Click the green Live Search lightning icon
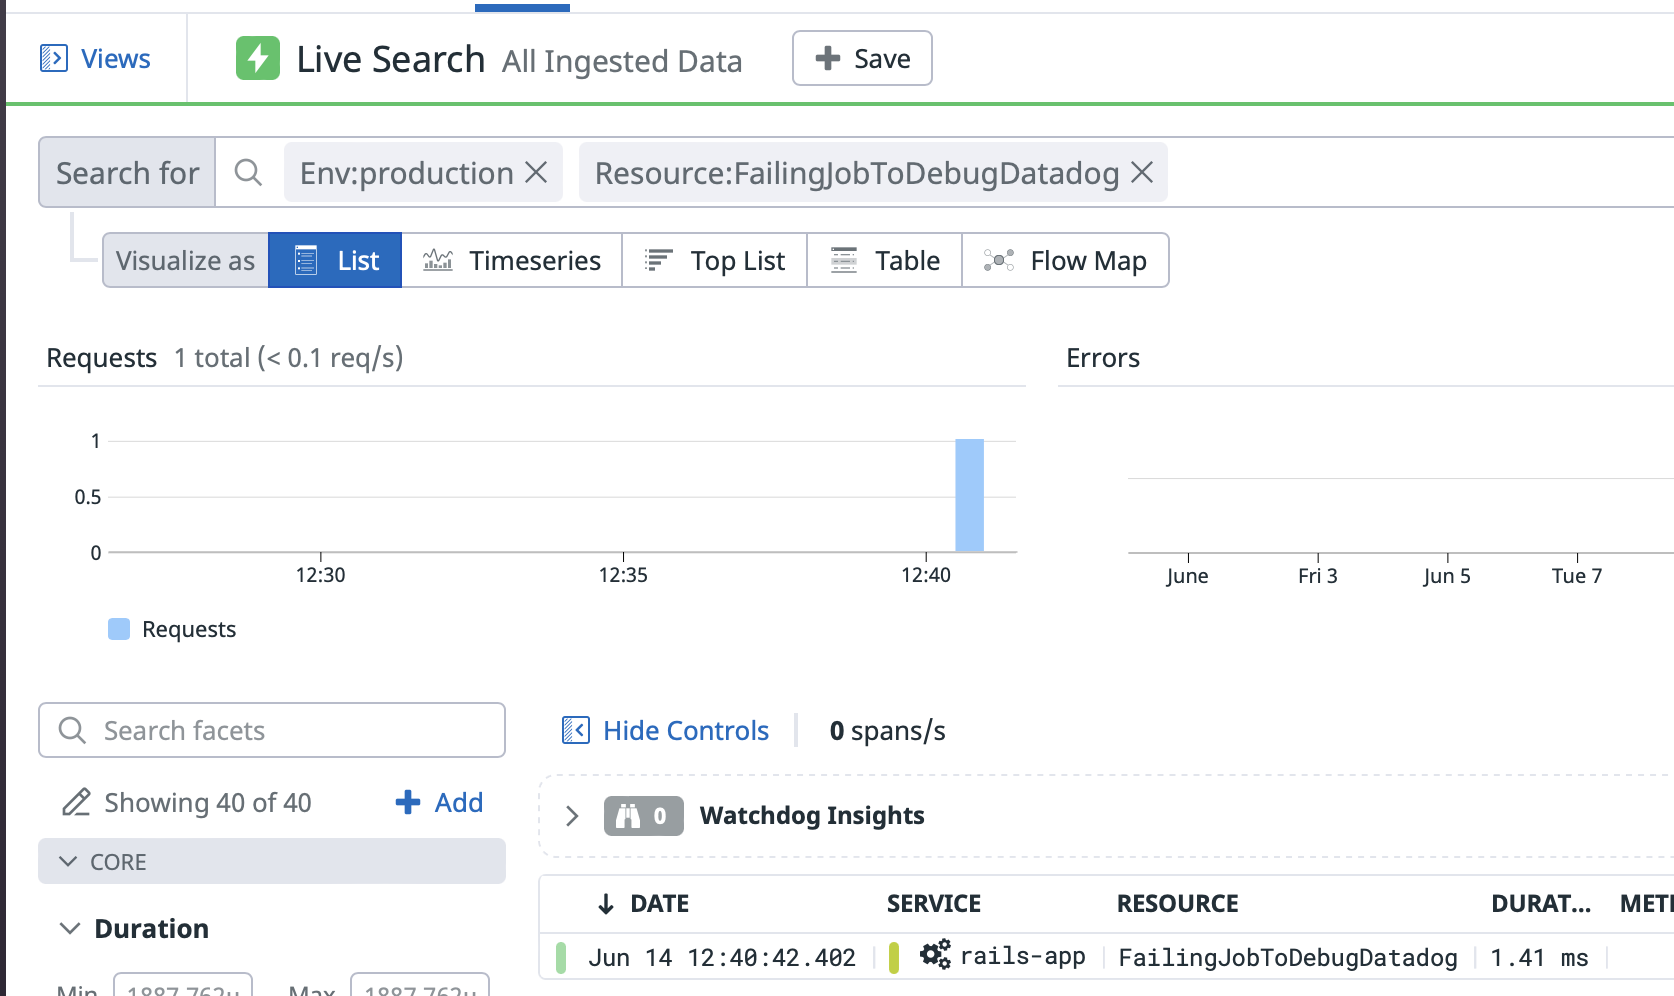 tap(258, 58)
